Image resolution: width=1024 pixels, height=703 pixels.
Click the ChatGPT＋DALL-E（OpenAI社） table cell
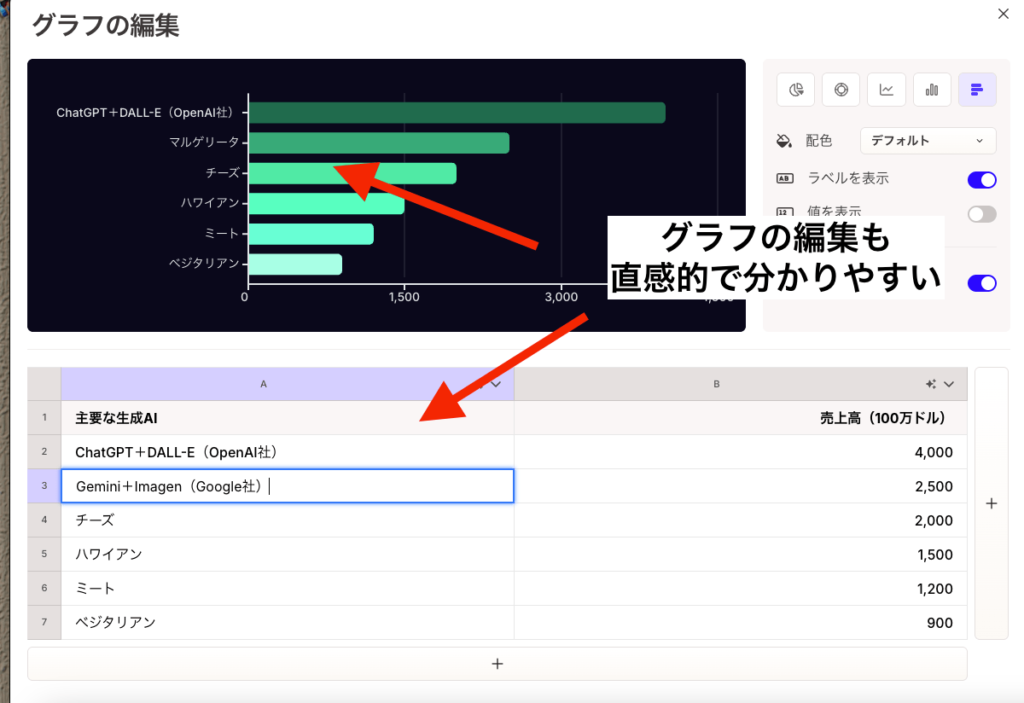[287, 451]
